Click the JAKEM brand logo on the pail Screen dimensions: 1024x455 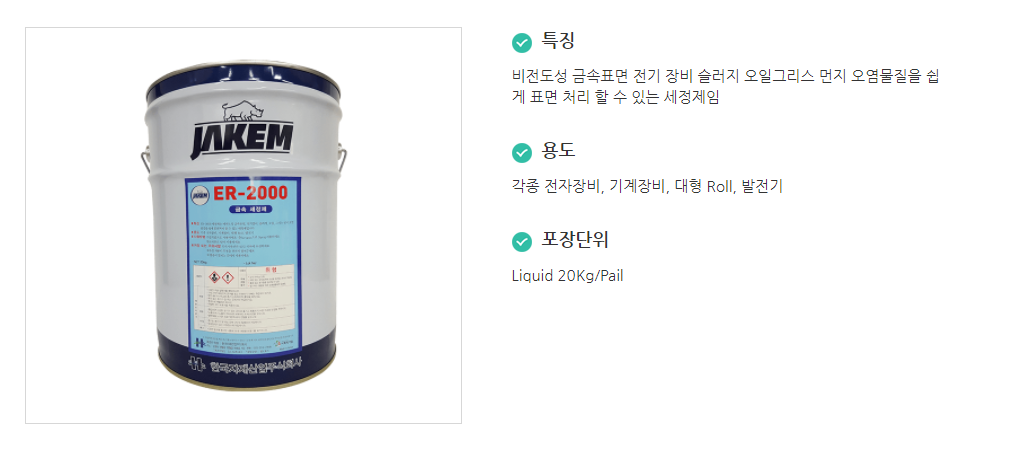tap(242, 141)
